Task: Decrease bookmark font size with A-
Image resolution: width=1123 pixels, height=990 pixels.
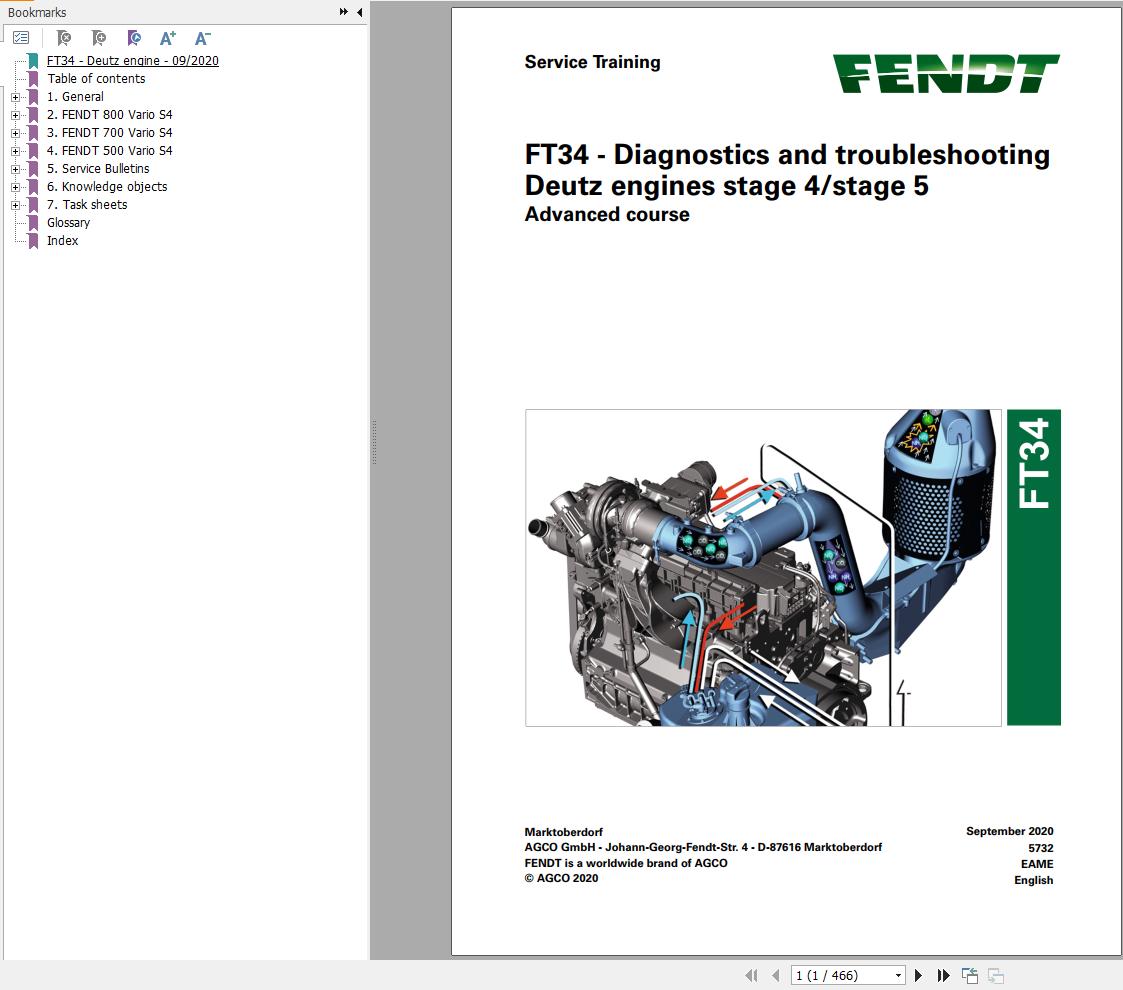Action: click(x=203, y=38)
